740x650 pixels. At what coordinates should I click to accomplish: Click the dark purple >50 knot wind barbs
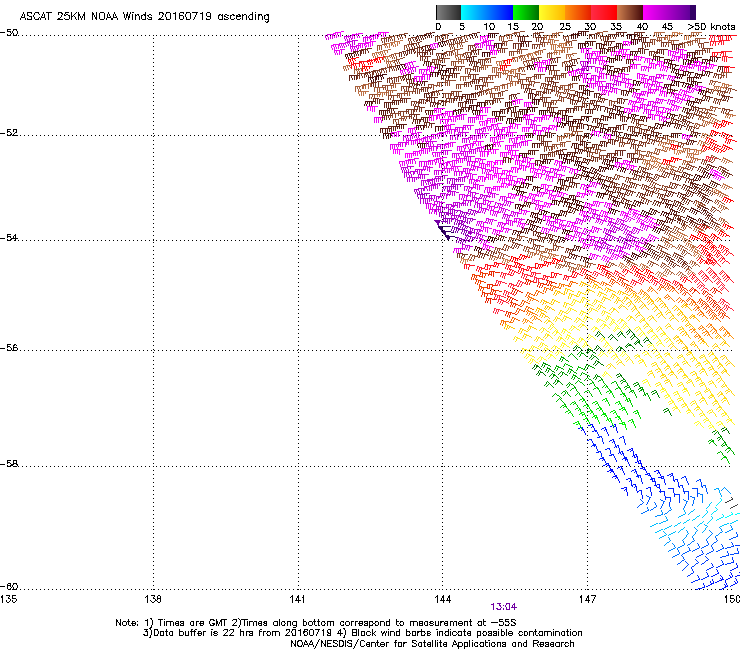(447, 229)
